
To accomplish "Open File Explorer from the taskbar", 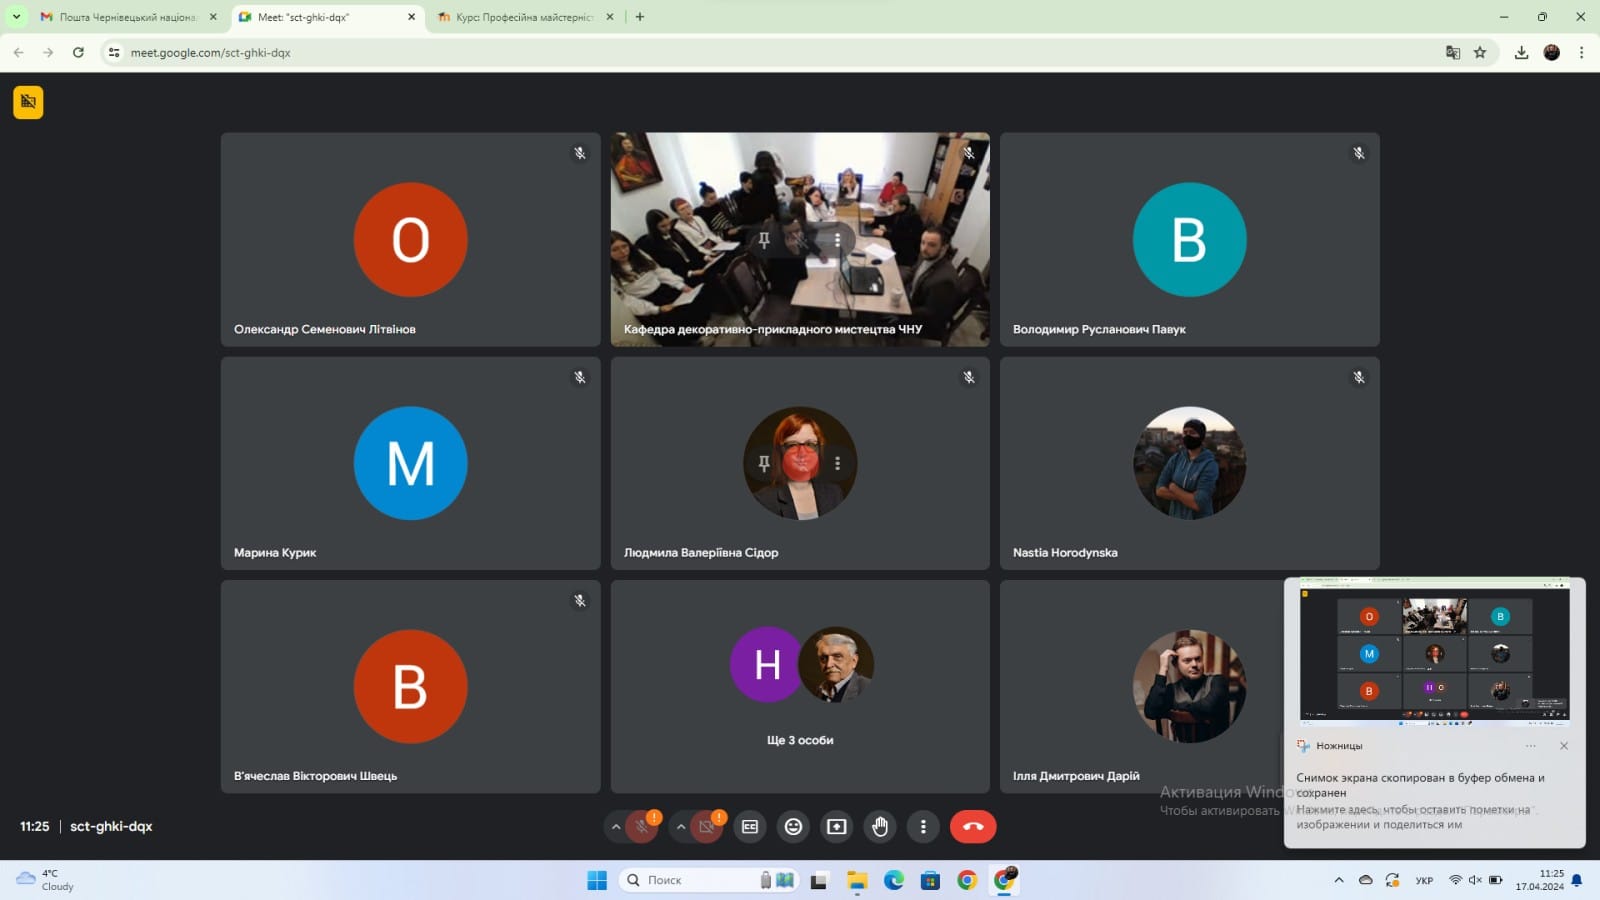I will [857, 880].
